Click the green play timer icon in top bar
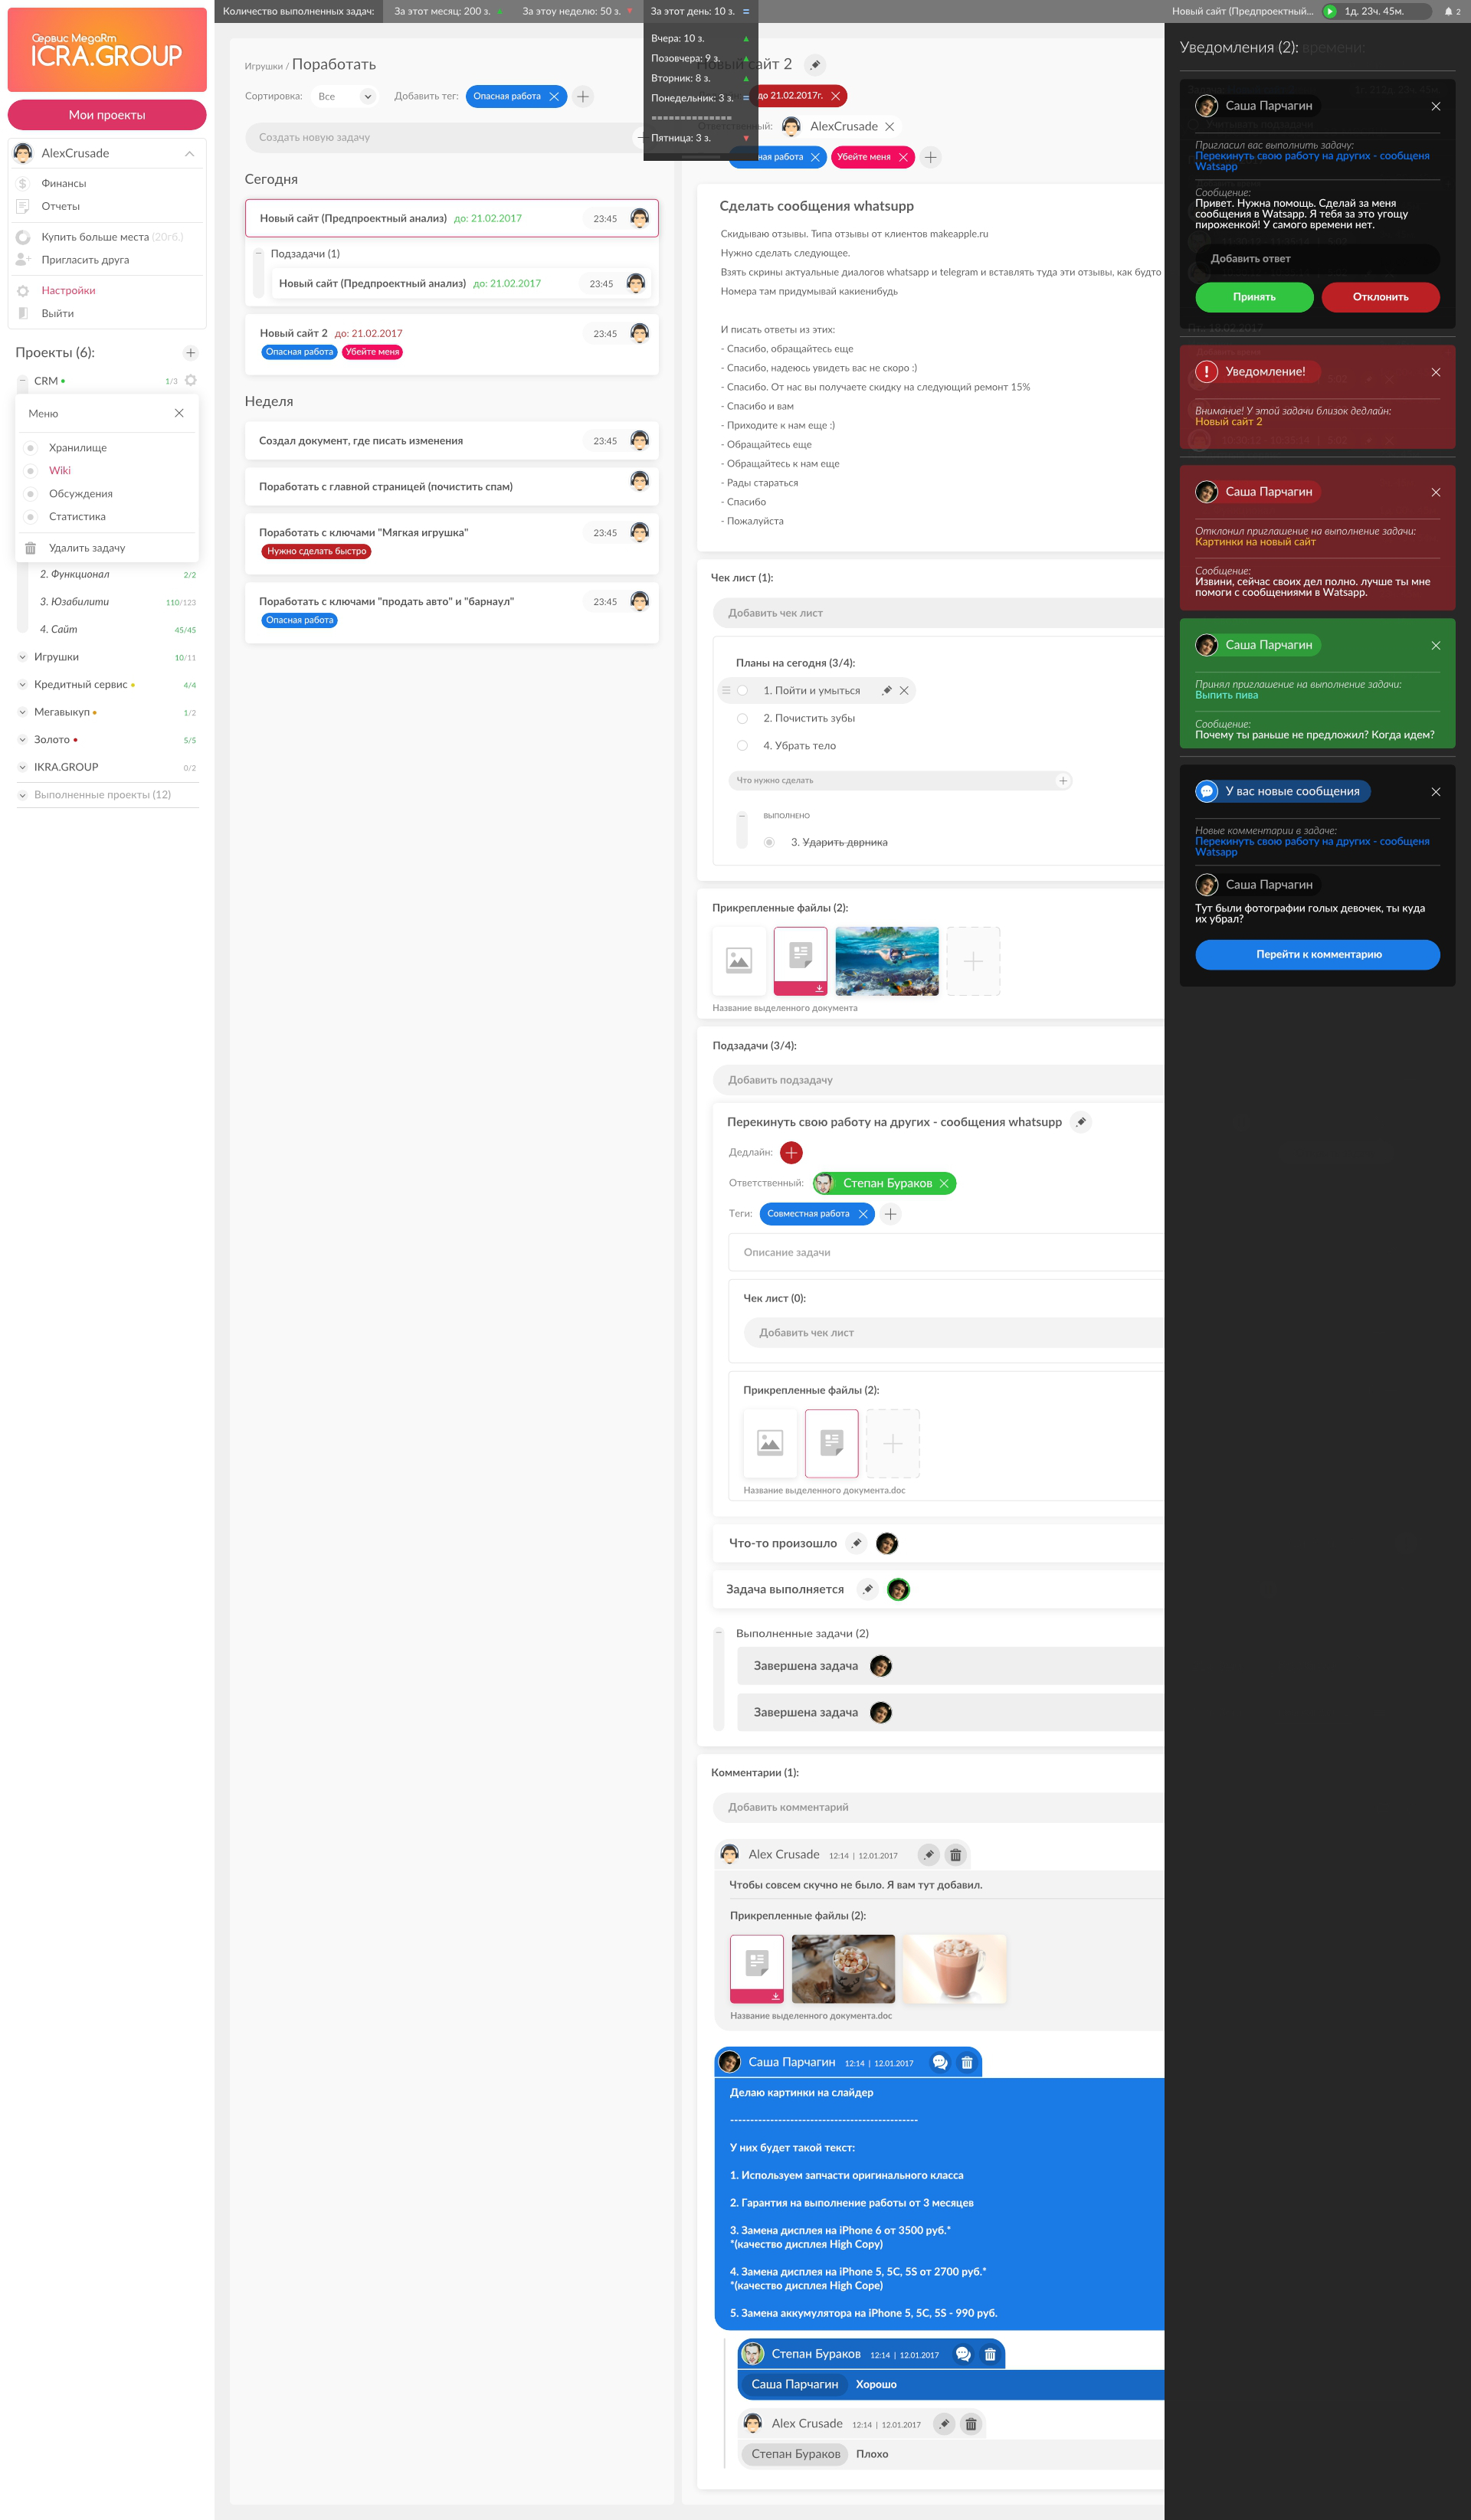This screenshot has height=2520, width=1471. point(1330,11)
